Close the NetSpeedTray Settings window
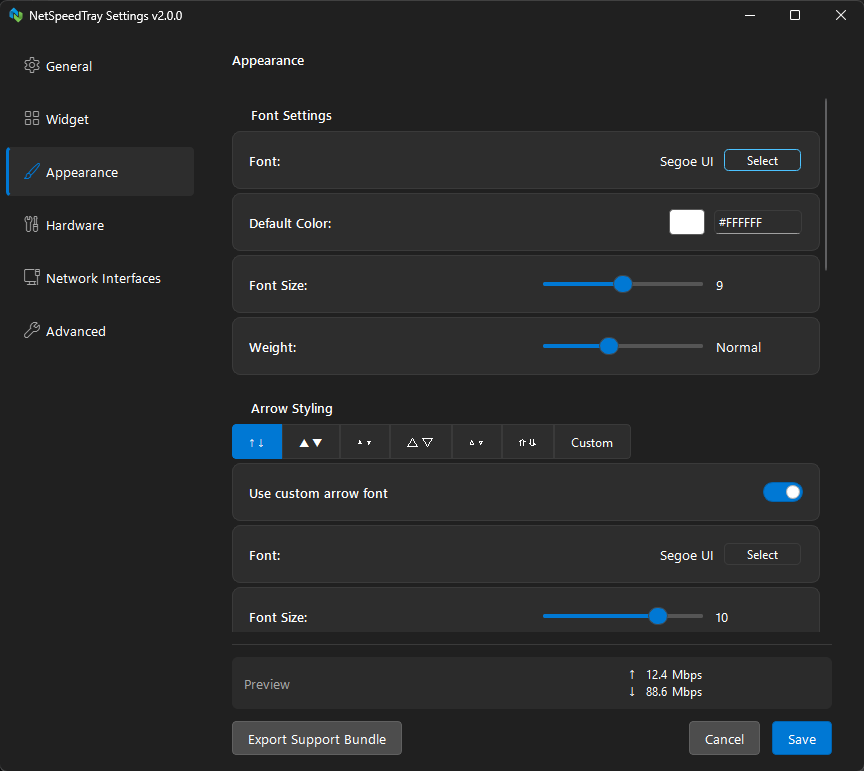Image resolution: width=864 pixels, height=771 pixels. point(840,15)
